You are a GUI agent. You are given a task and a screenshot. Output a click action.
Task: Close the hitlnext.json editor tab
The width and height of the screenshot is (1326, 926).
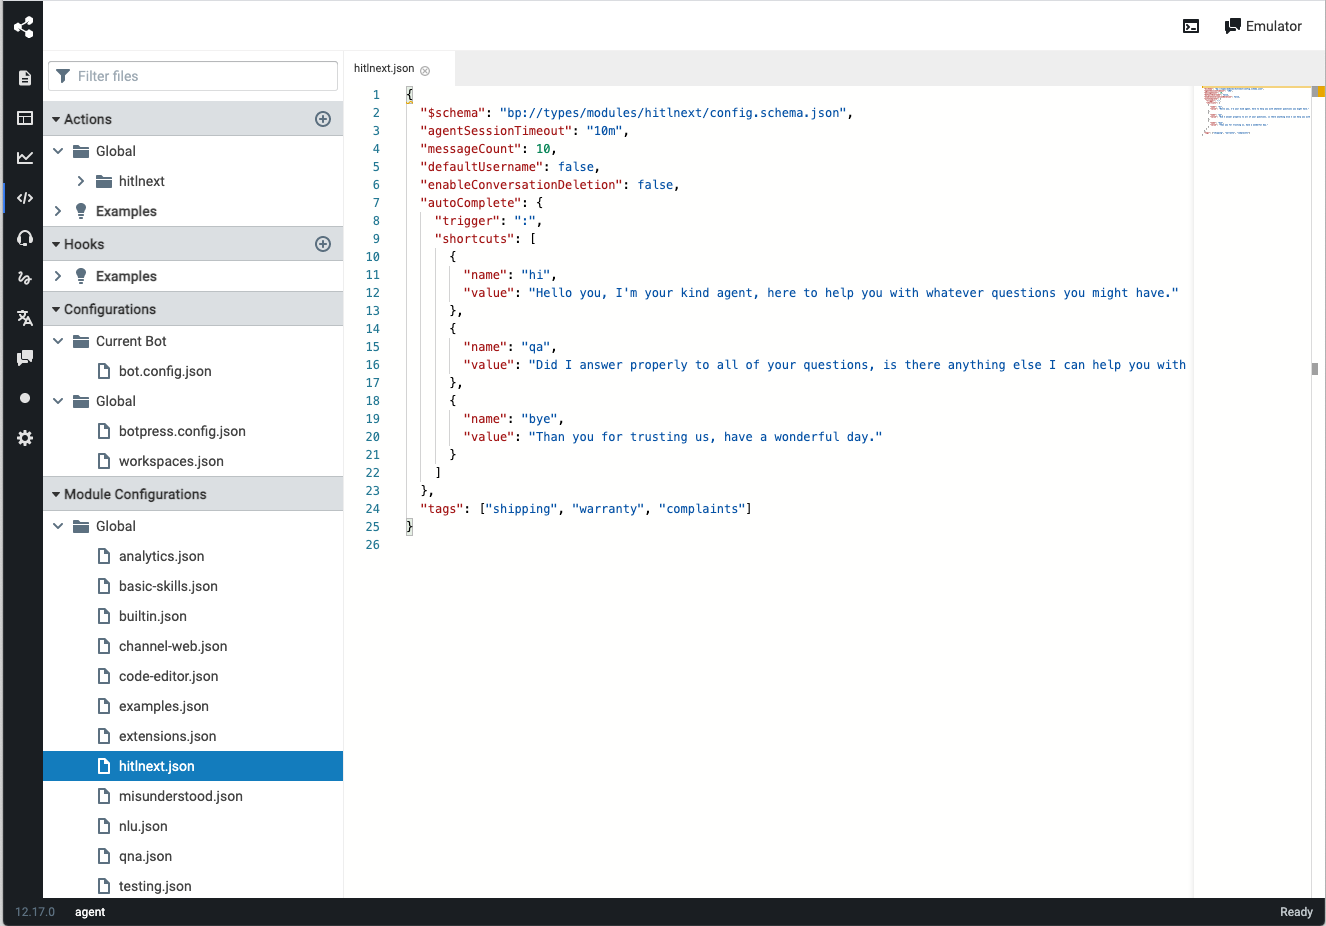(x=425, y=70)
